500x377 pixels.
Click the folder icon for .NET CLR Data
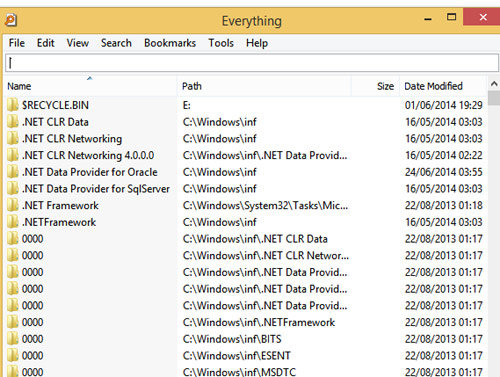tap(13, 122)
